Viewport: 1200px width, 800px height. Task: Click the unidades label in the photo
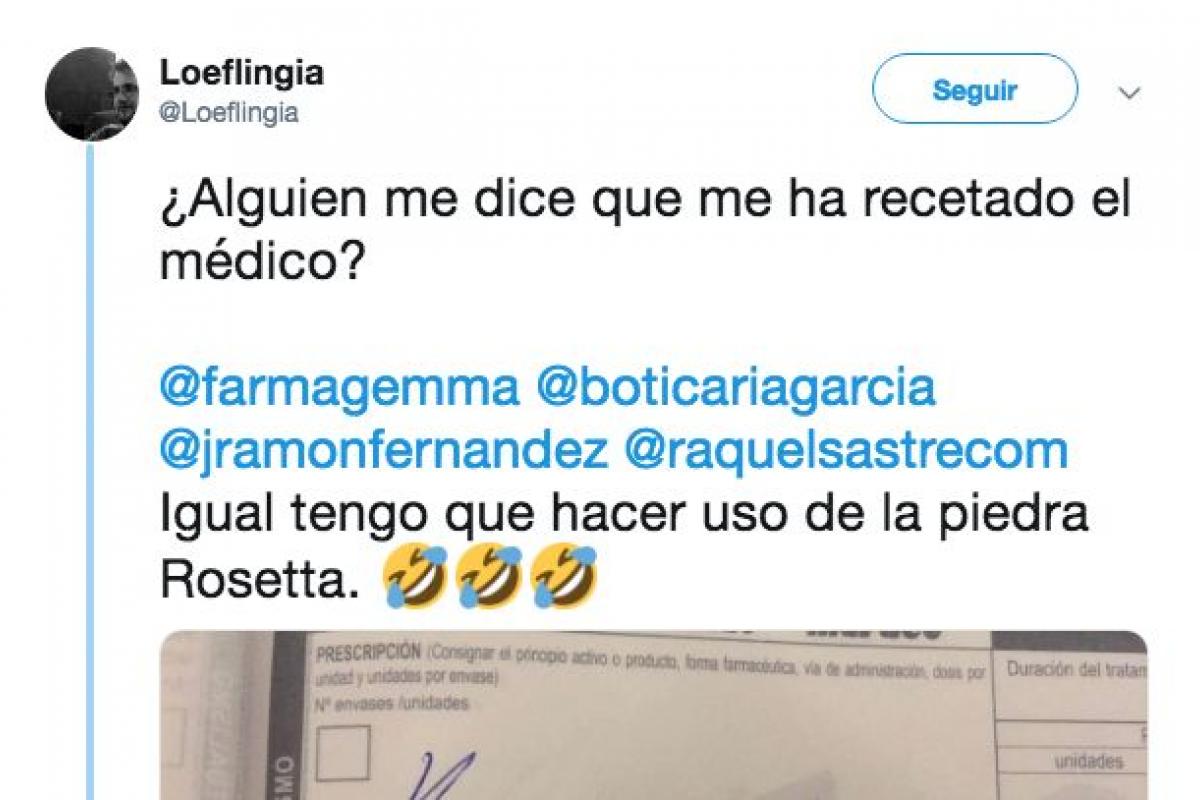coord(1088,761)
